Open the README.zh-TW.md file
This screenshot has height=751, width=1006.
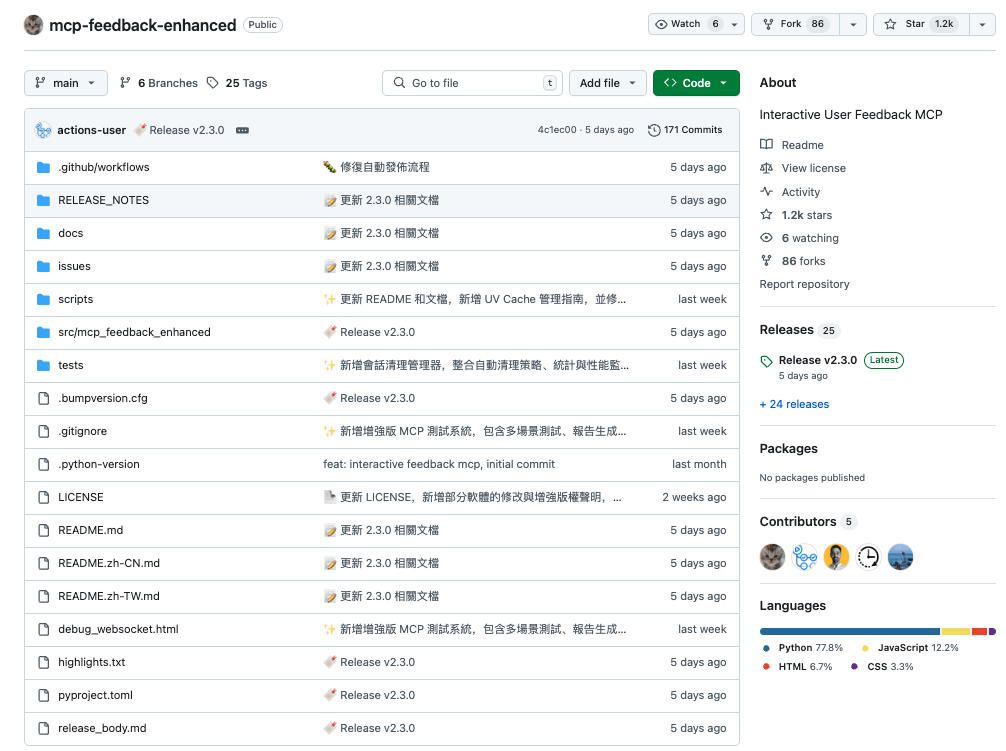109,596
